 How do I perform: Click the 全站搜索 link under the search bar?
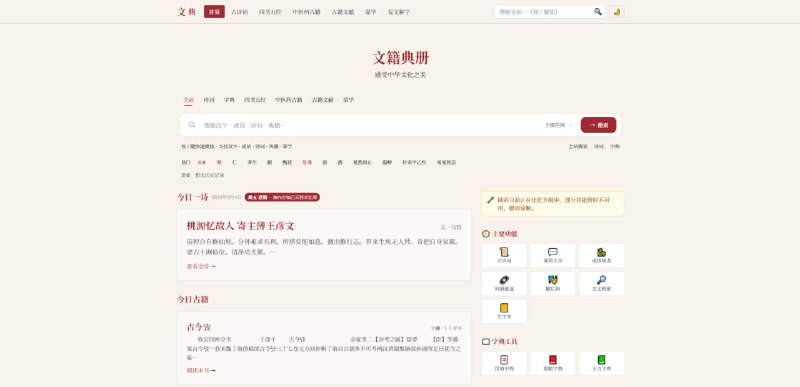pyautogui.click(x=578, y=146)
